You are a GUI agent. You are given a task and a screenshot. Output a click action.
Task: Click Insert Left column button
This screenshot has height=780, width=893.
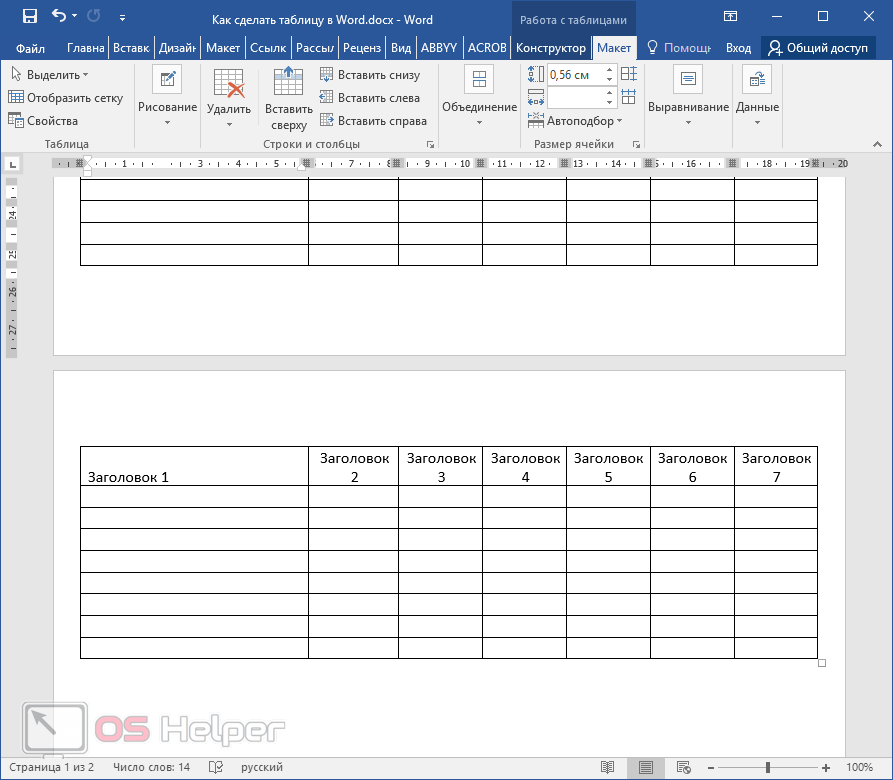[370, 98]
